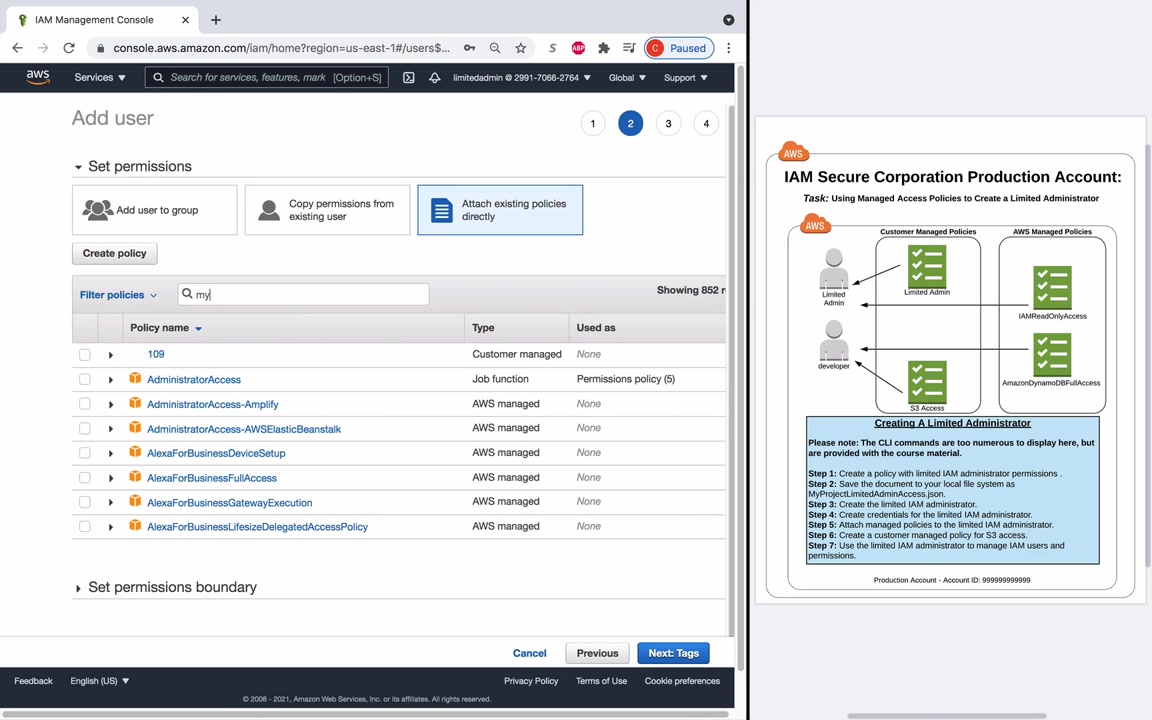Go to wizard step 3
This screenshot has width=1152, height=720.
pyautogui.click(x=669, y=123)
